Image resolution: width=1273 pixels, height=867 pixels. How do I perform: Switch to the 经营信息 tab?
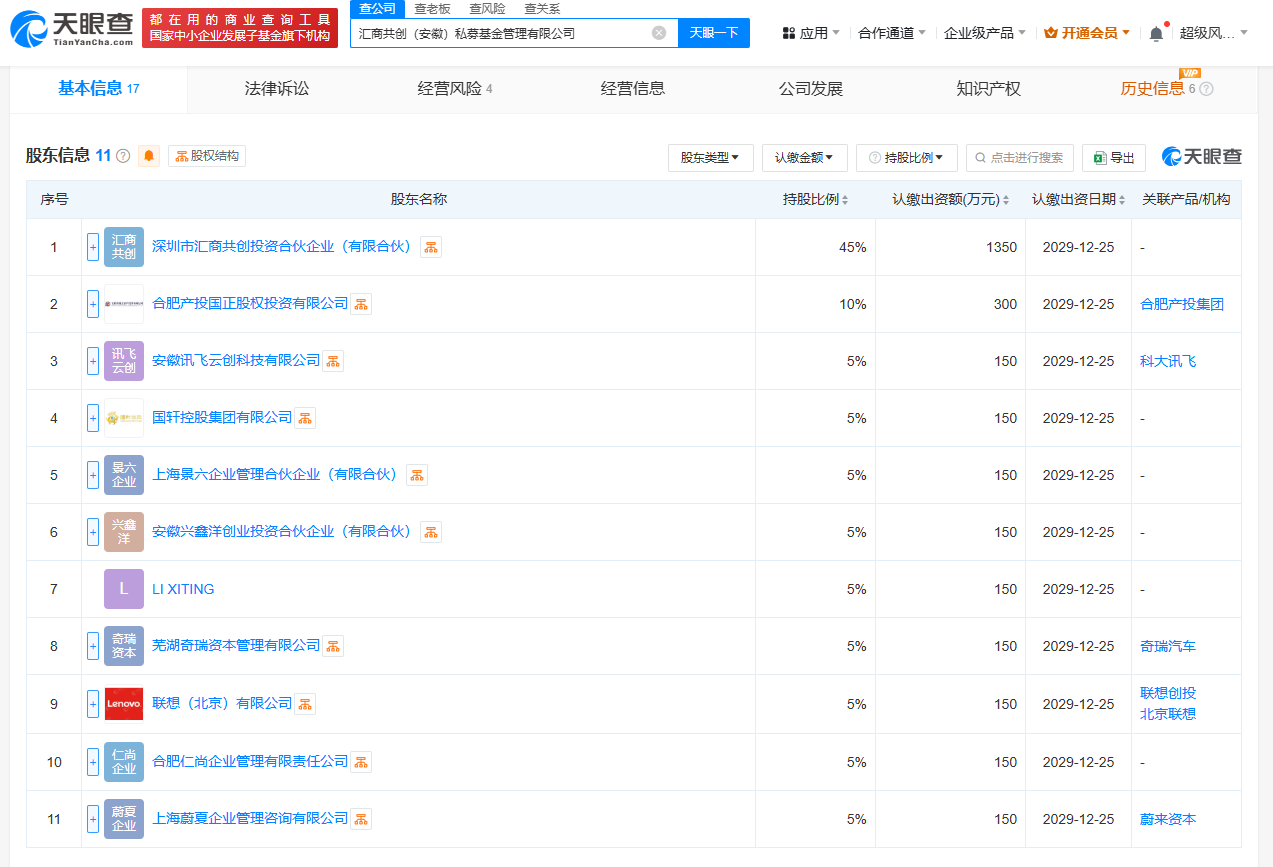click(x=633, y=89)
